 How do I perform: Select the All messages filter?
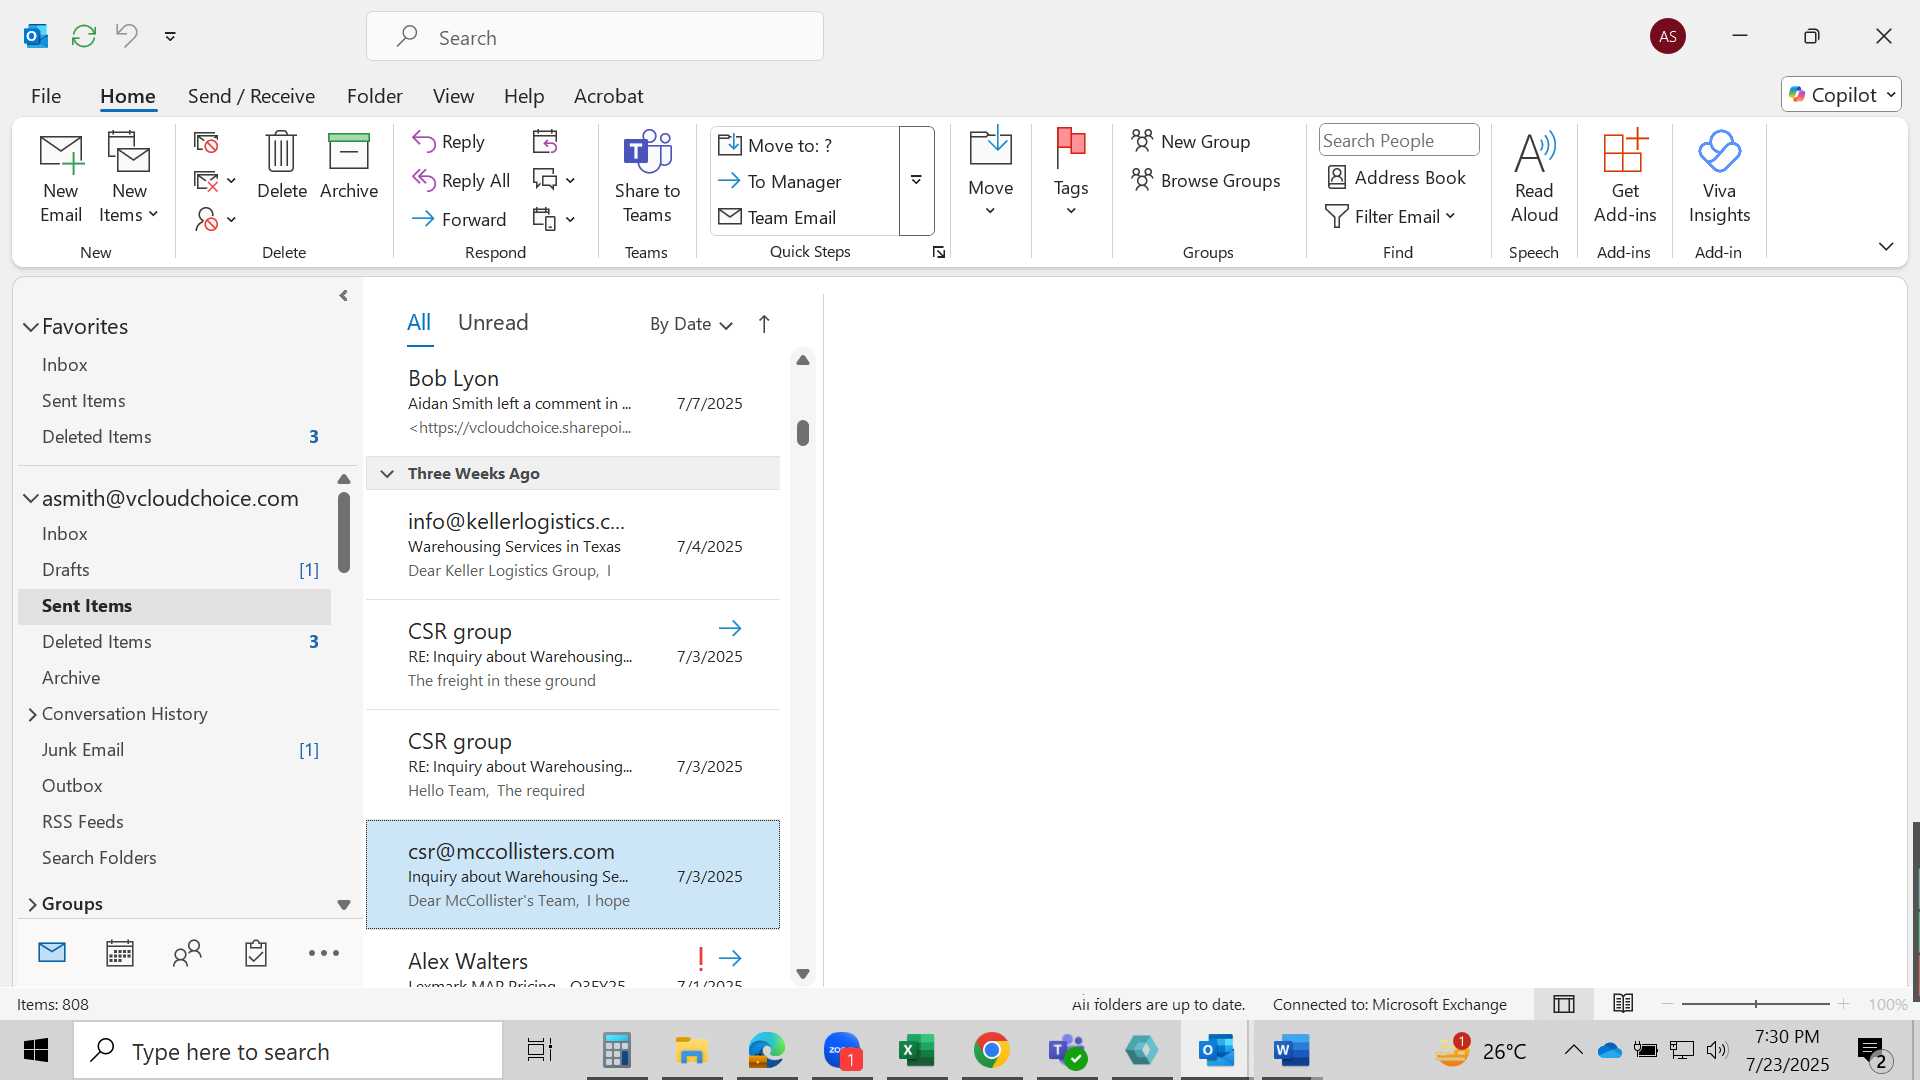(419, 322)
